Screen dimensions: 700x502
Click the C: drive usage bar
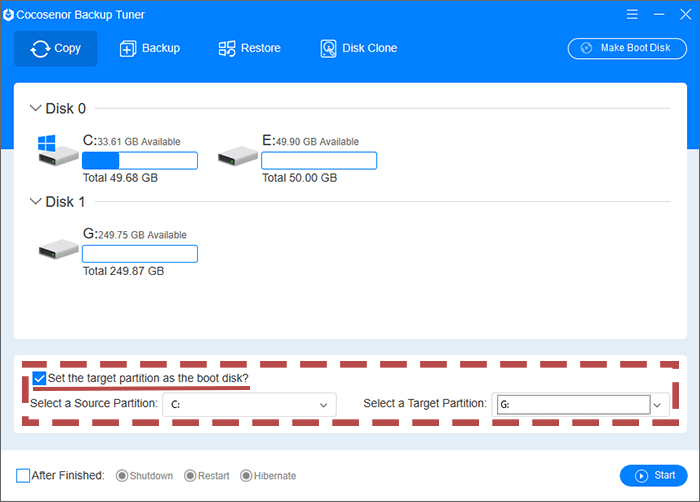coord(140,160)
